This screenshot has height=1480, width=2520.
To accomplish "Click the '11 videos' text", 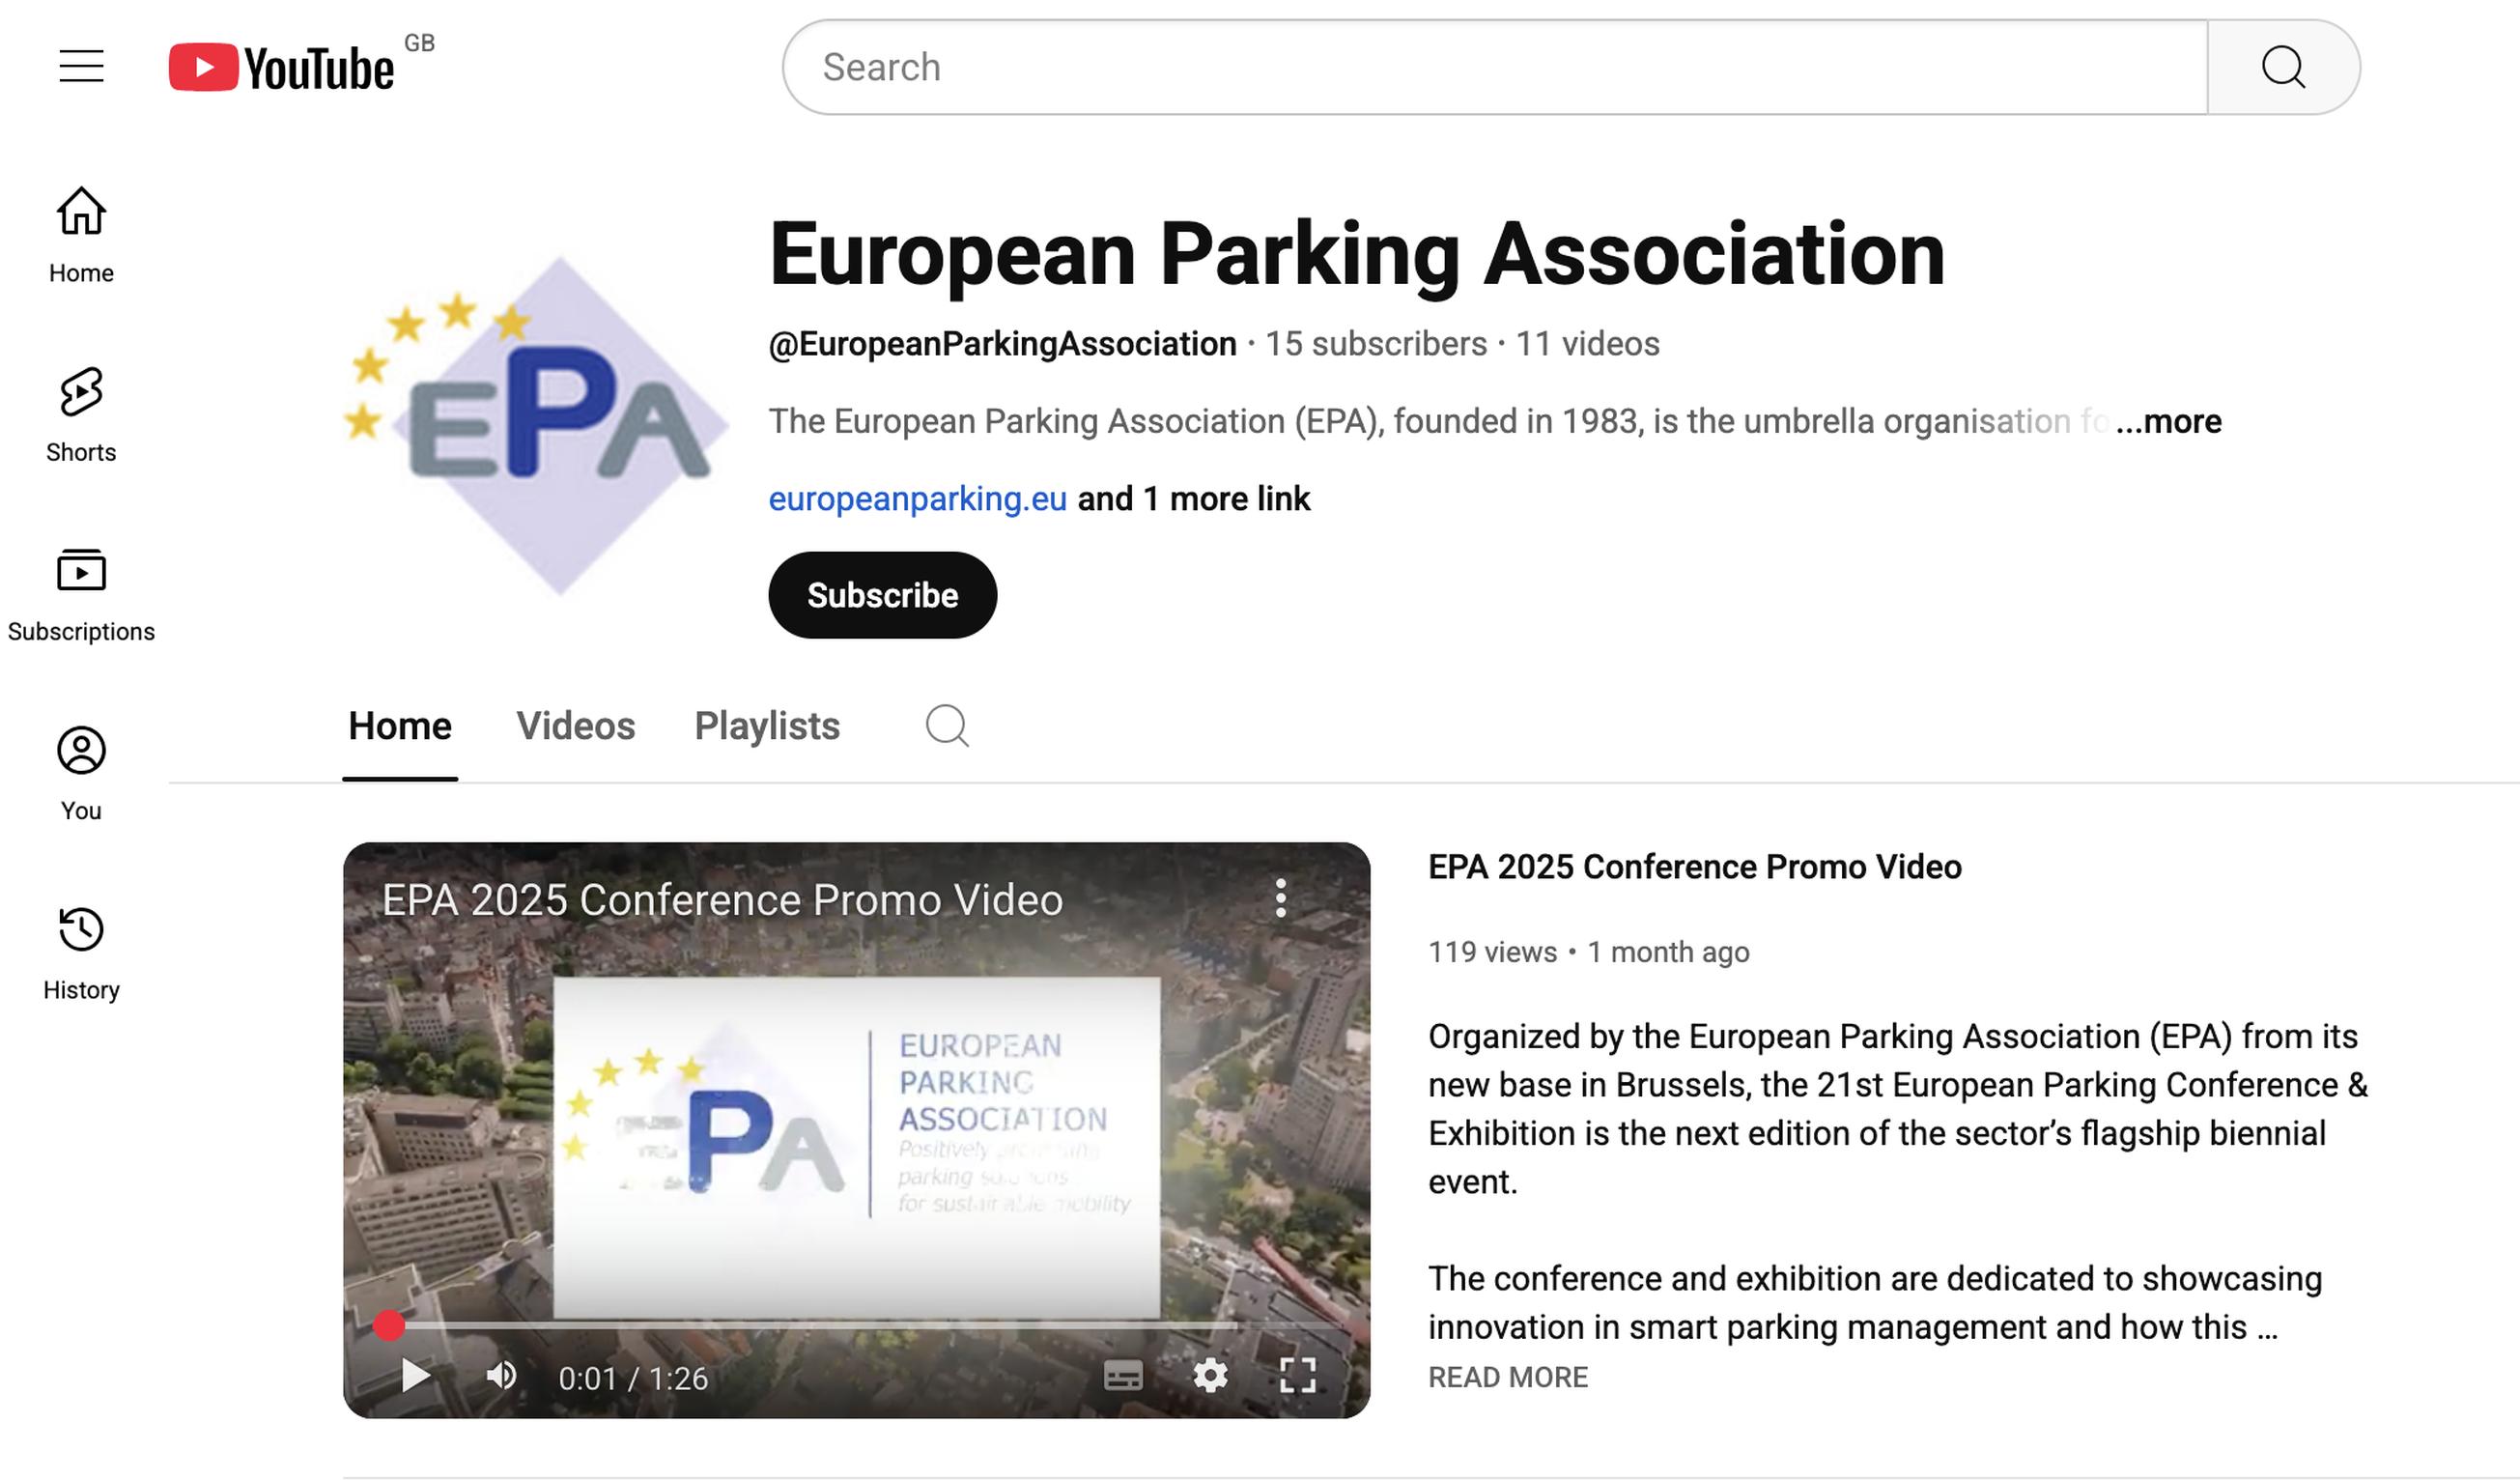I will [x=1587, y=344].
